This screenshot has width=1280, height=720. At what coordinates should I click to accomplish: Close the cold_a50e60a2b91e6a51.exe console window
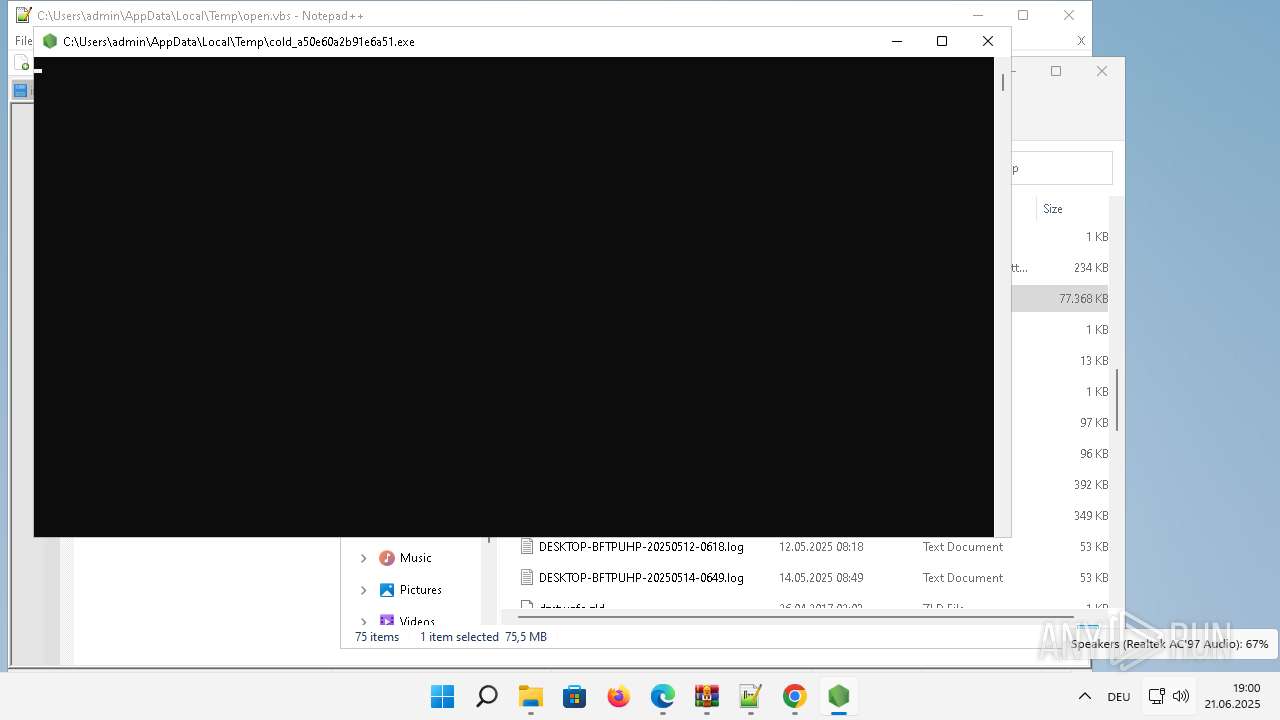pos(988,41)
